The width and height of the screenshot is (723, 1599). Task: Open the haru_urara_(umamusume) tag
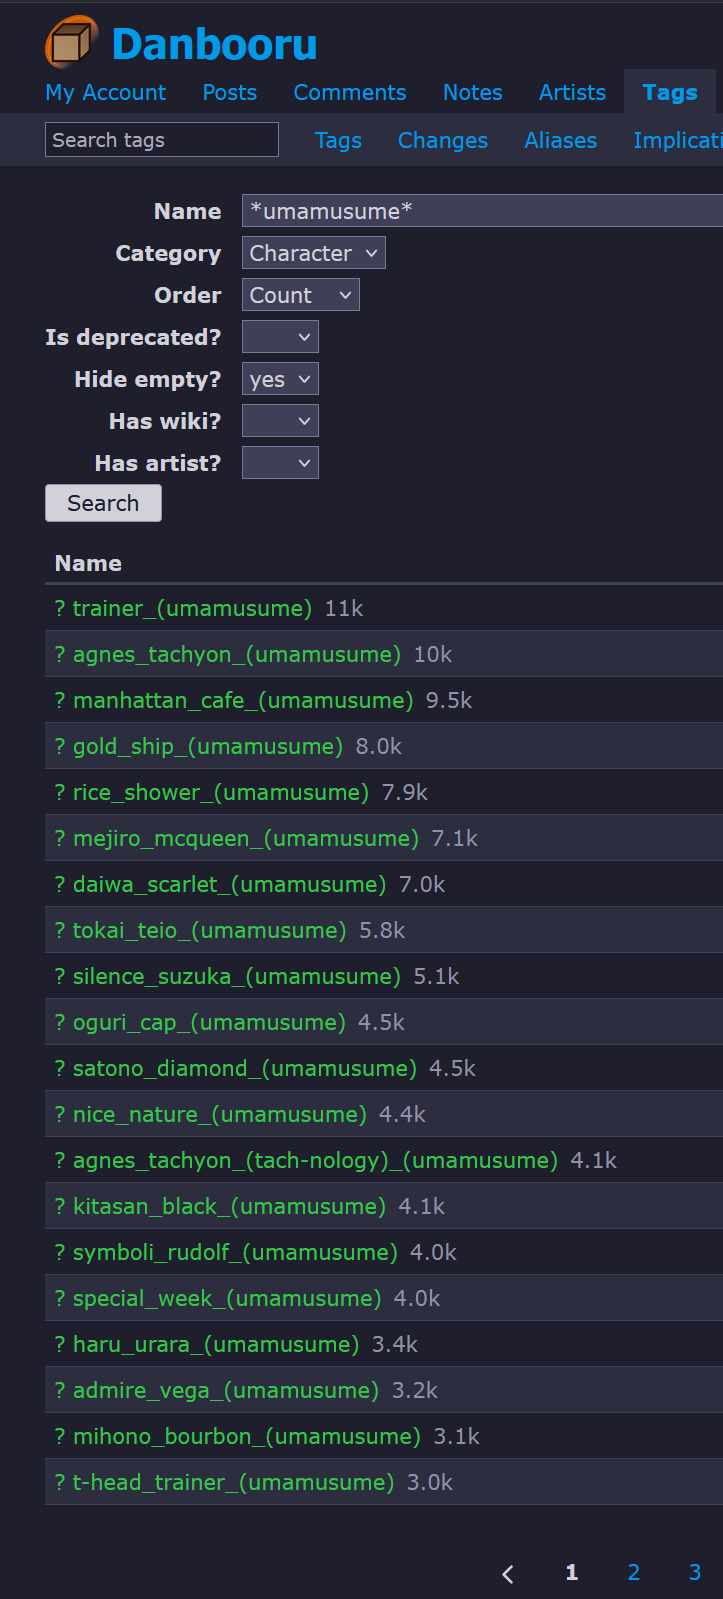(216, 1344)
